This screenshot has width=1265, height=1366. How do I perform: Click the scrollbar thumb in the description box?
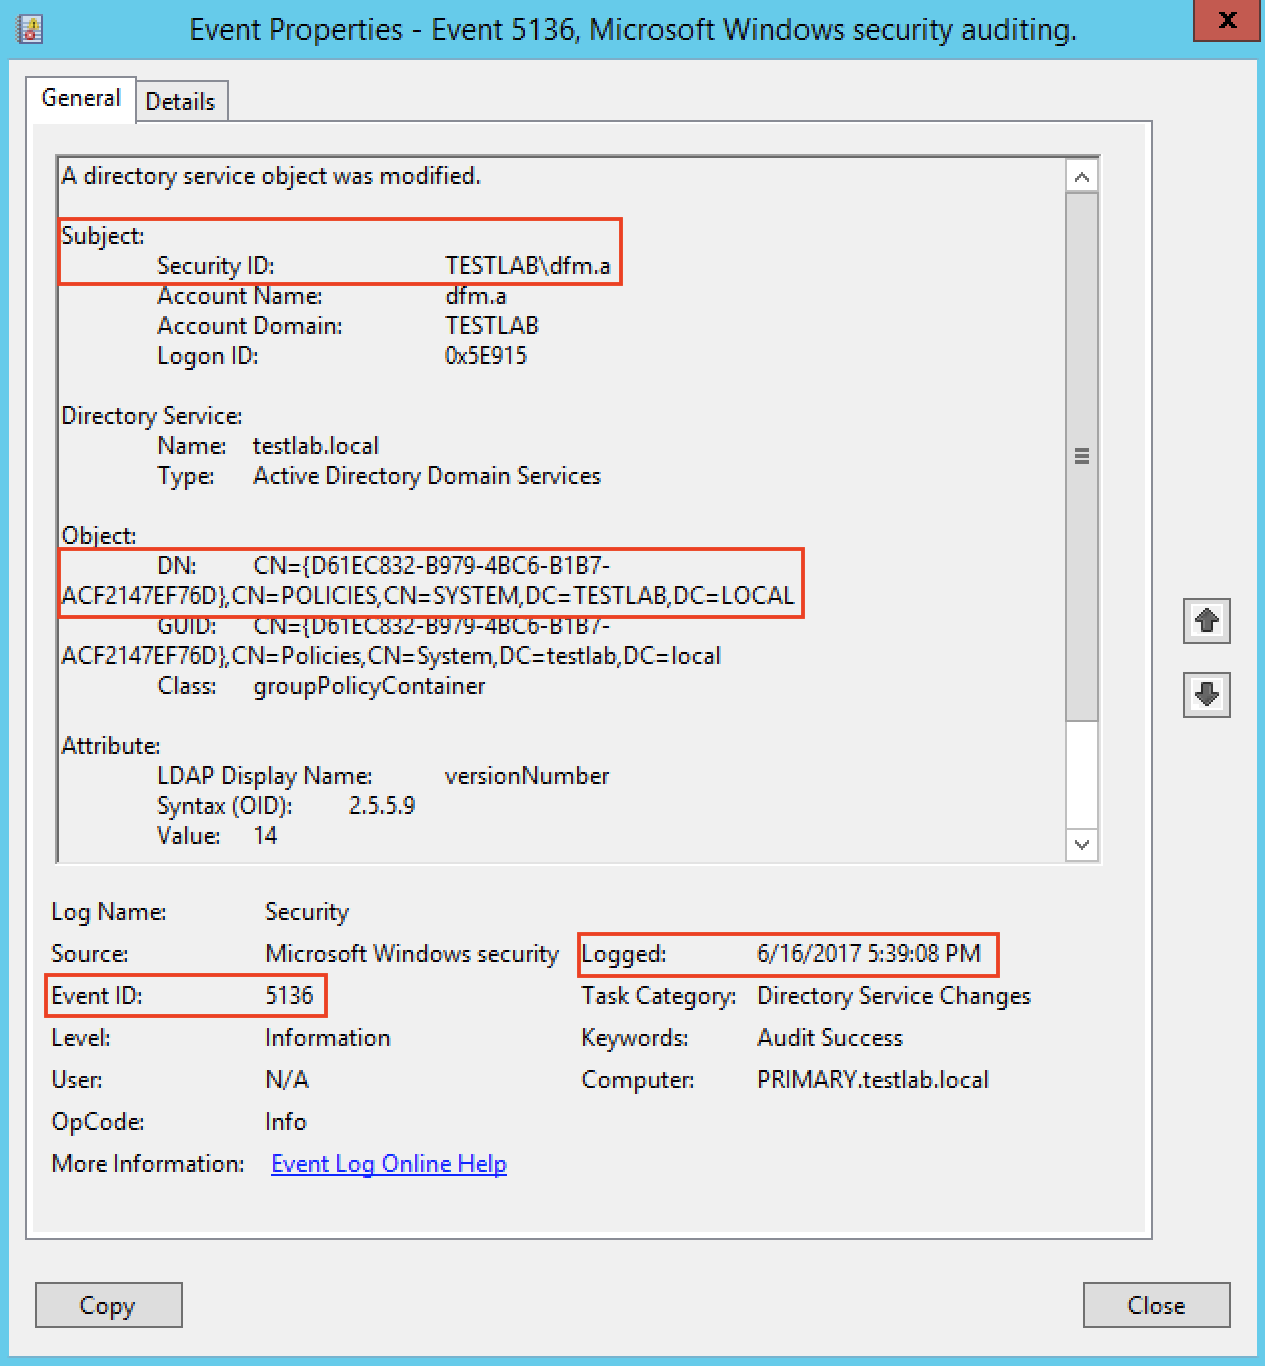(1081, 456)
